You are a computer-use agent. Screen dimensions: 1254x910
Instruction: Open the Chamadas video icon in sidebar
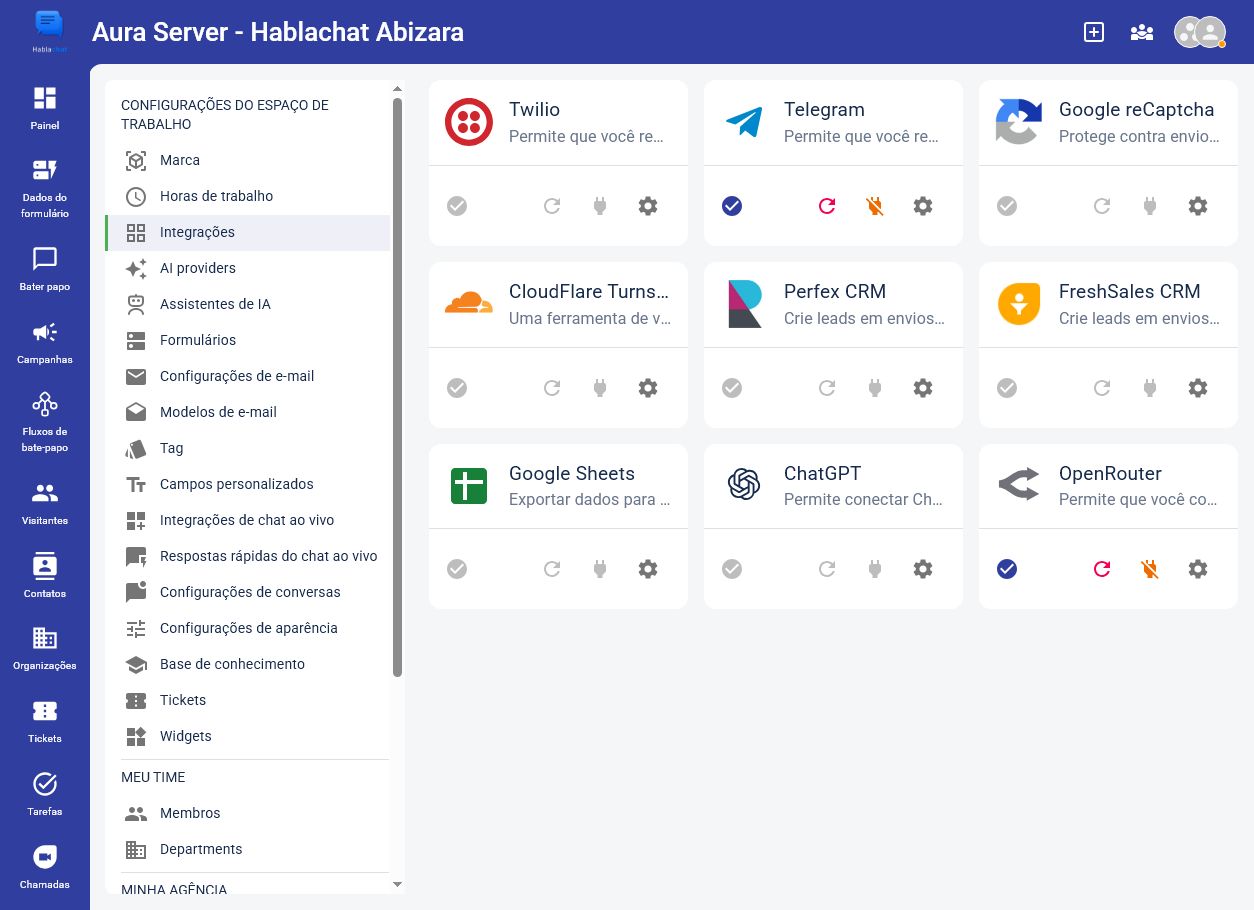tap(45, 867)
